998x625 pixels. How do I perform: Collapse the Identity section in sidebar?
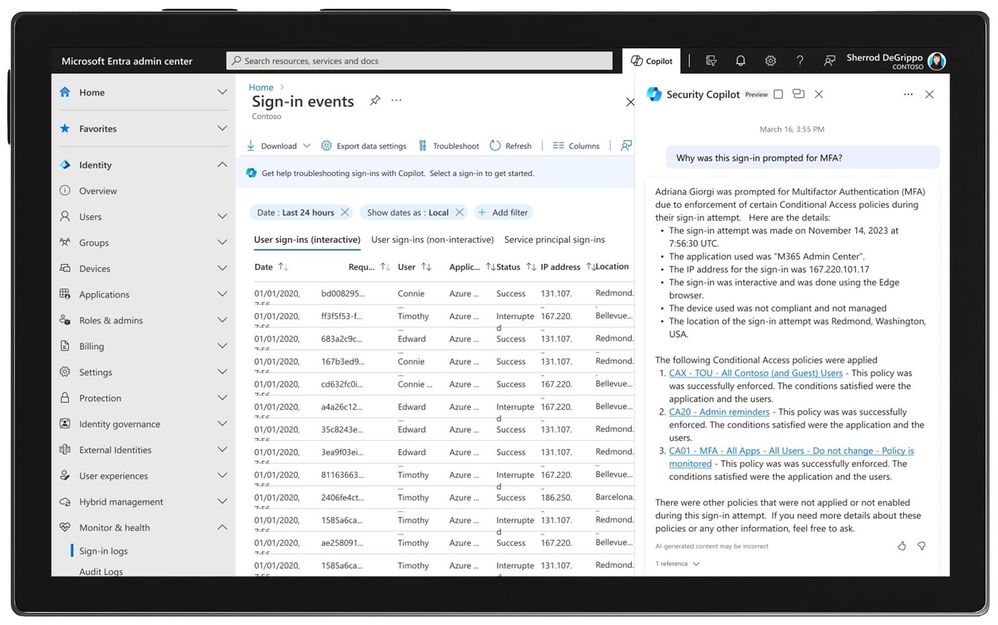(x=222, y=165)
